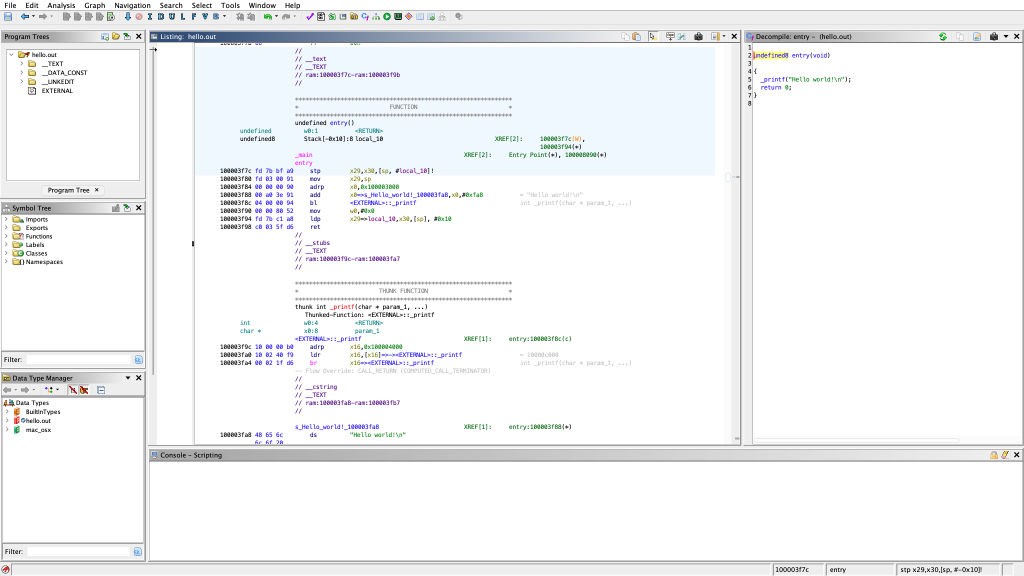
Task: Expand the Functions folder in Symbol Tree
Action: pyautogui.click(x=6, y=236)
